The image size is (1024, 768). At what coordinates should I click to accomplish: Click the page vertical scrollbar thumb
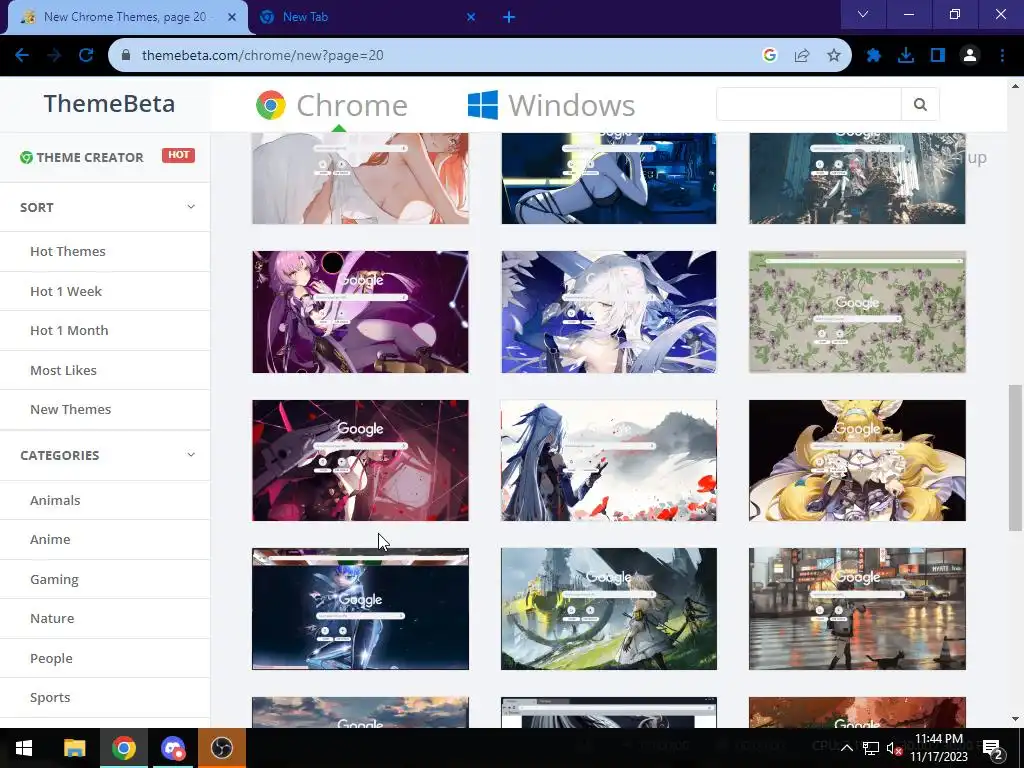(1015, 458)
